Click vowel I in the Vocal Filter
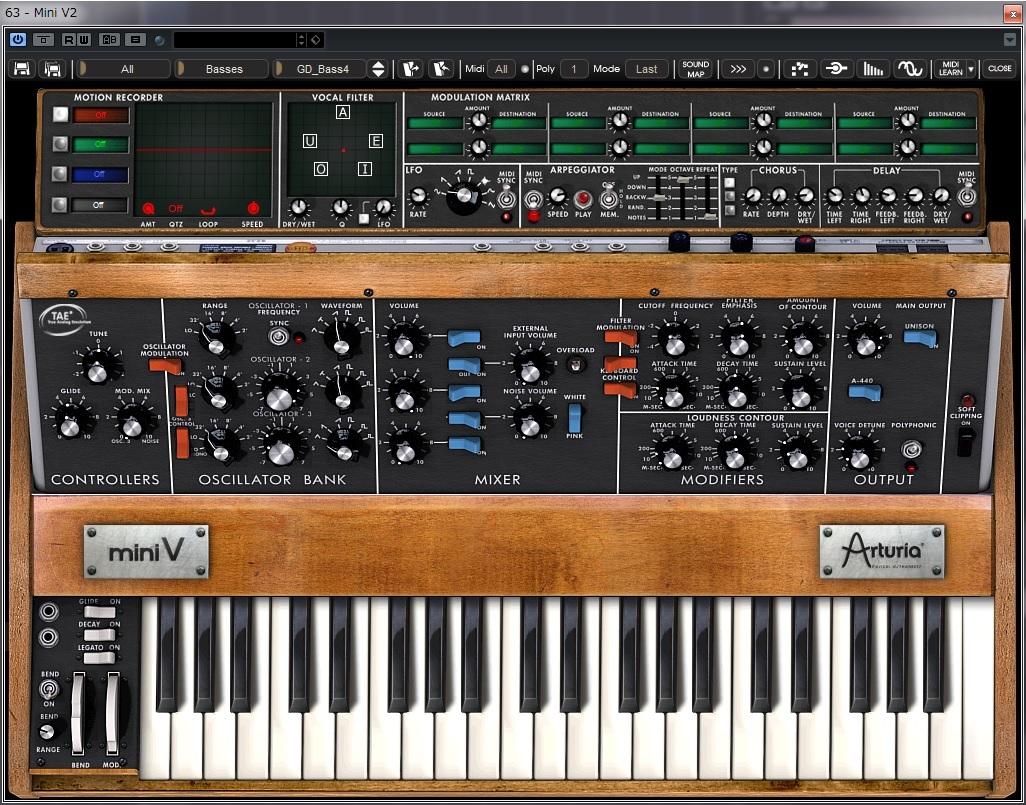This screenshot has width=1026, height=805. 364,170
